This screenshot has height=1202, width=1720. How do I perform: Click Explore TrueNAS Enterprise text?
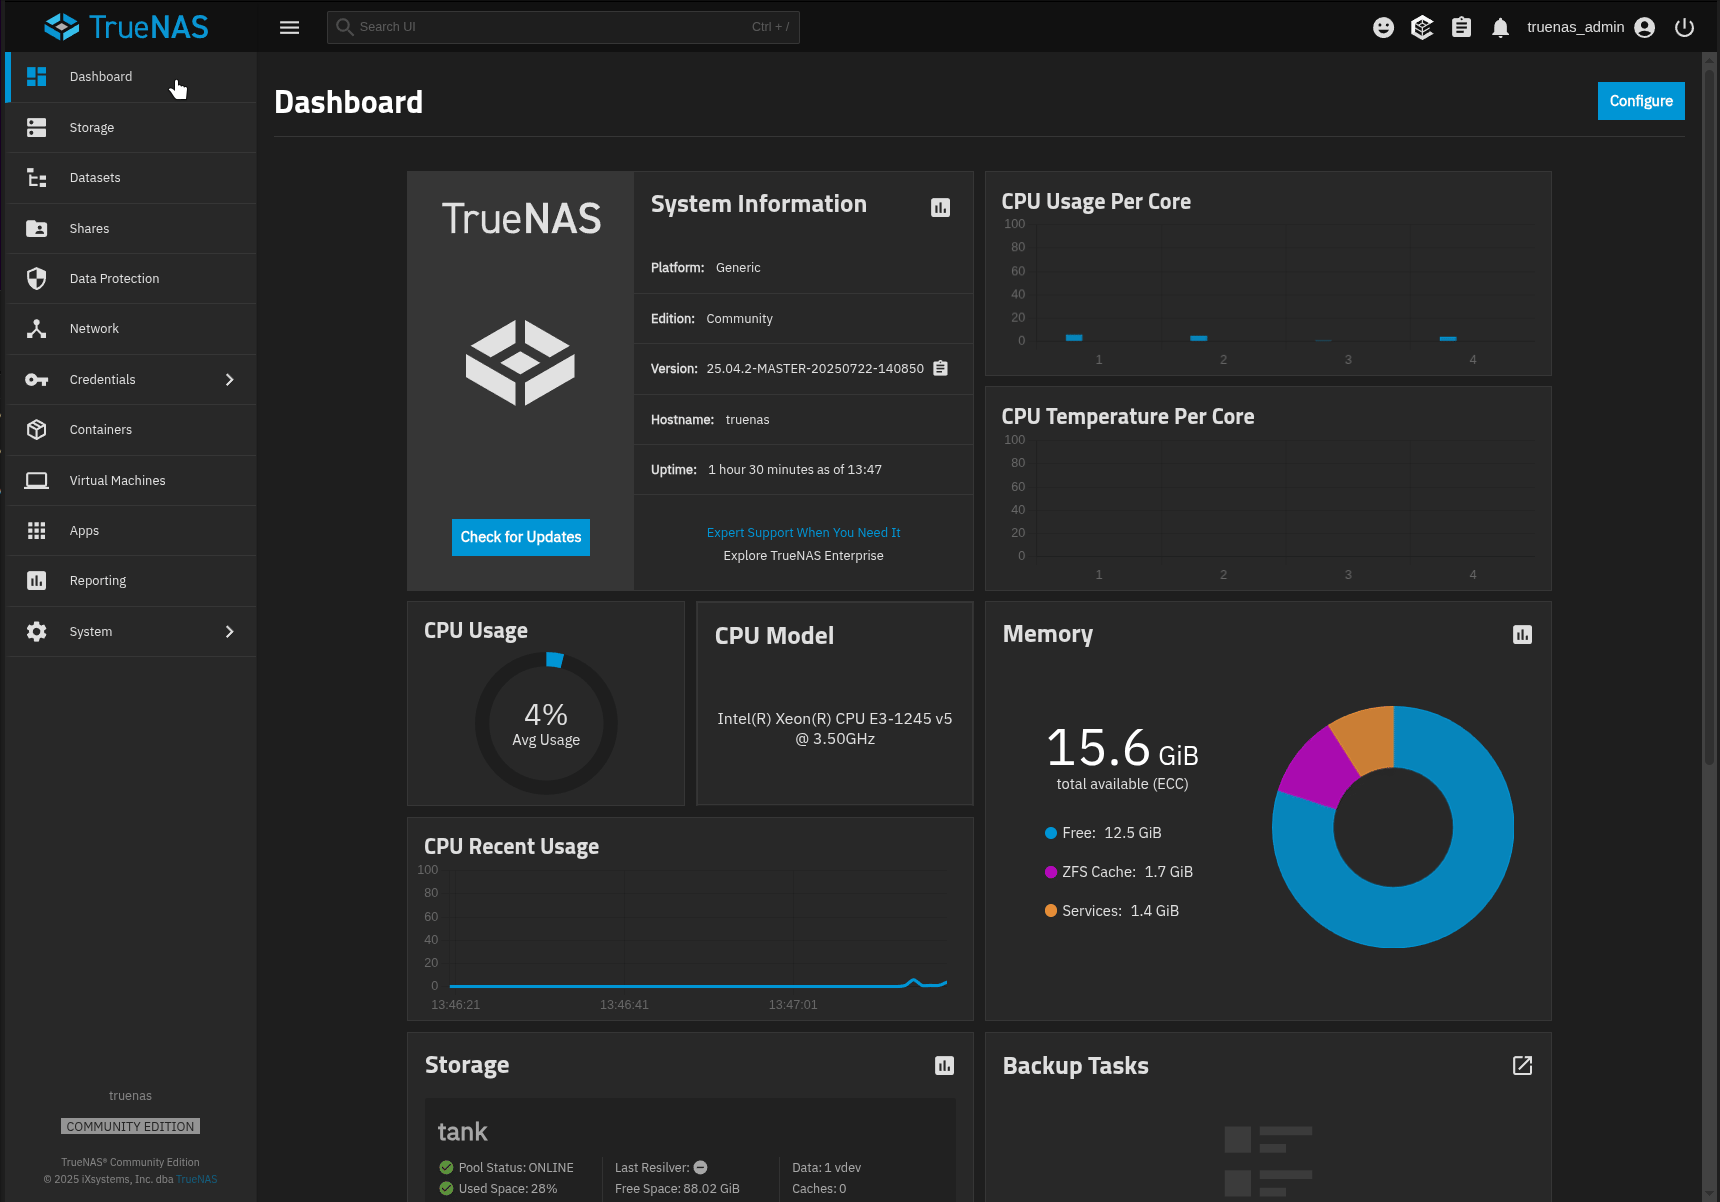click(803, 556)
